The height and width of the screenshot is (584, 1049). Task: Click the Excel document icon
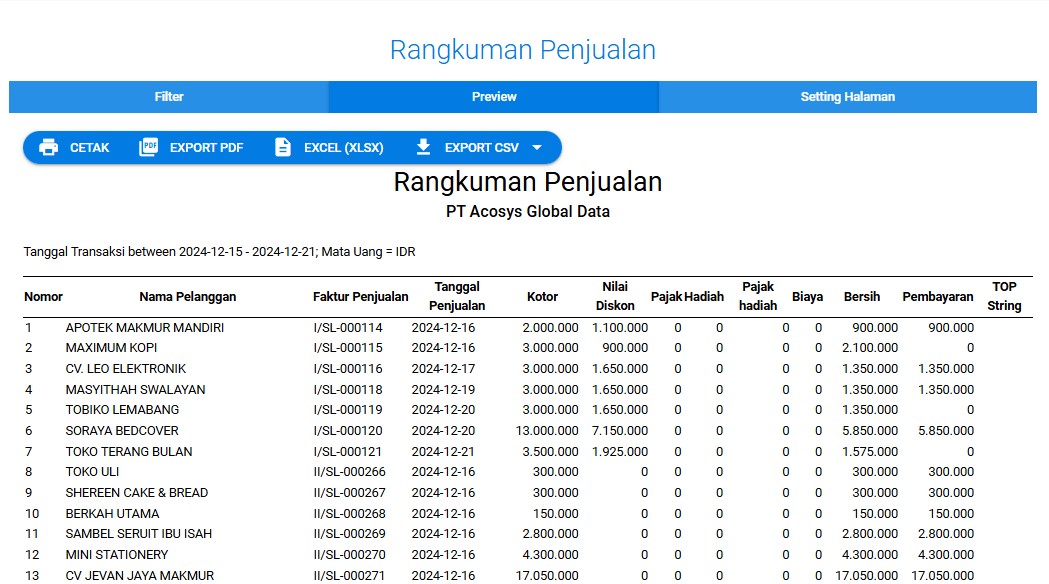click(283, 148)
